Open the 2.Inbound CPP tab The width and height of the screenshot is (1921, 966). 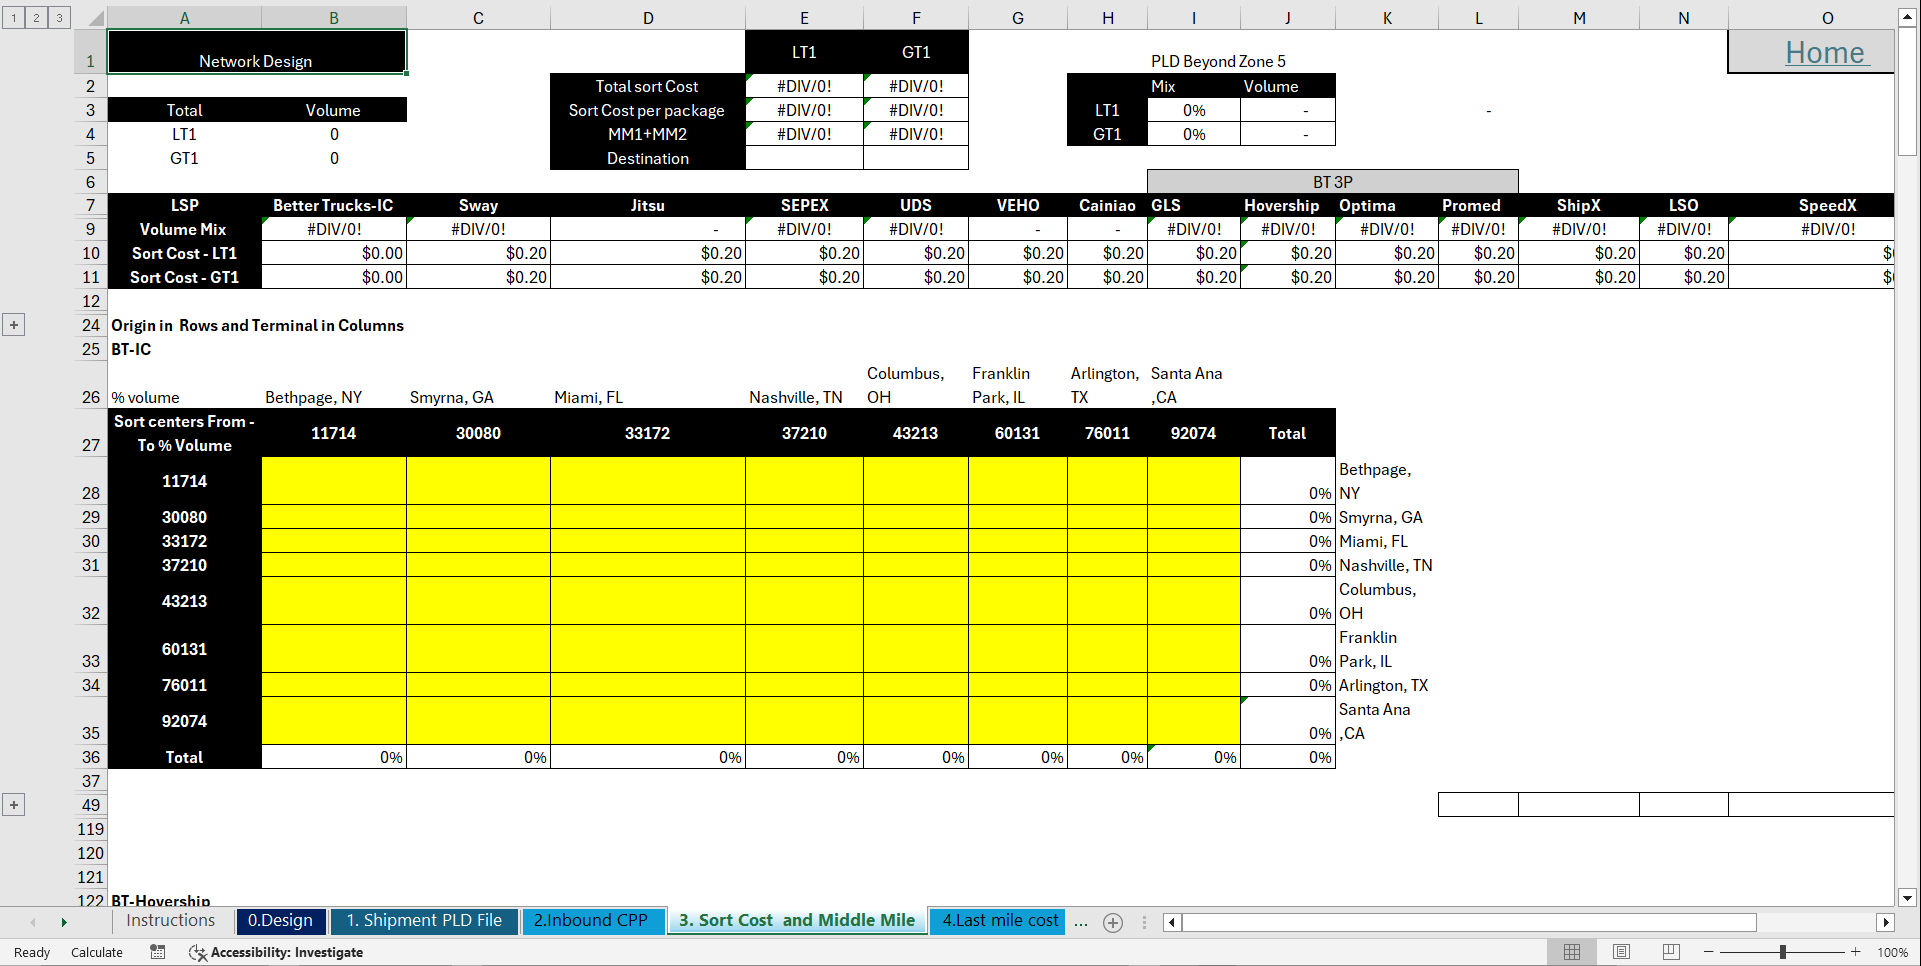click(594, 921)
